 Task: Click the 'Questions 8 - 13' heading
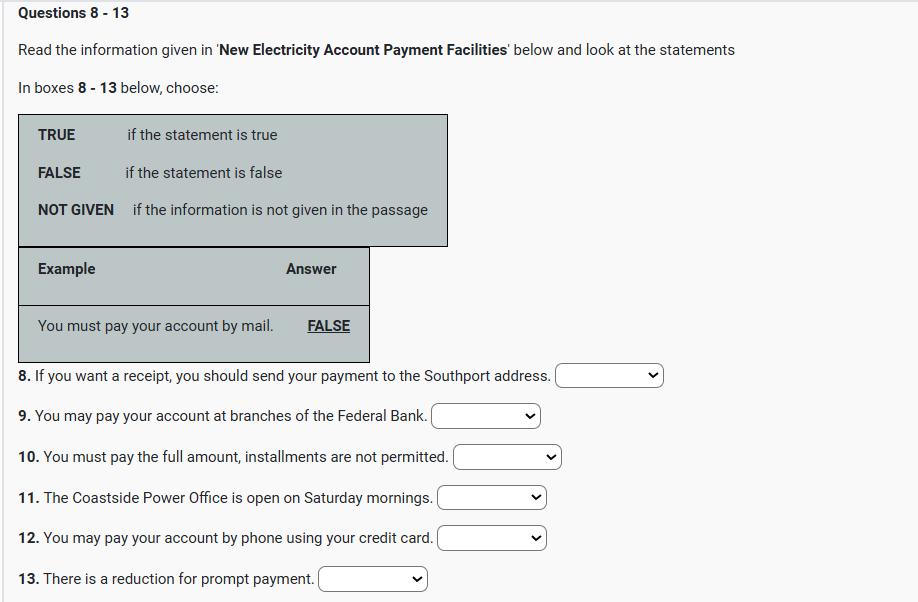73,13
